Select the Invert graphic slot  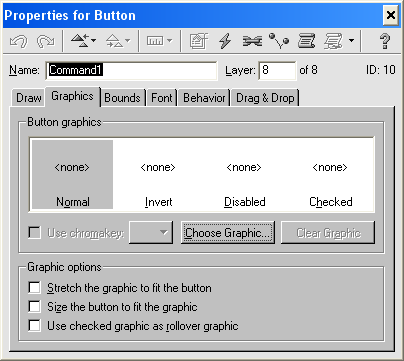tap(158, 175)
